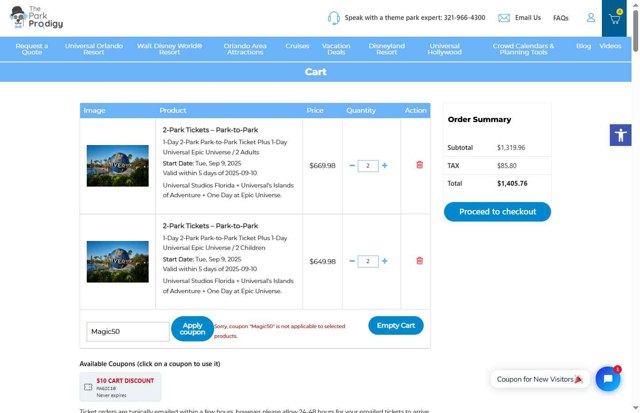
Task: Click Proceed to checkout button
Action: coord(497,212)
